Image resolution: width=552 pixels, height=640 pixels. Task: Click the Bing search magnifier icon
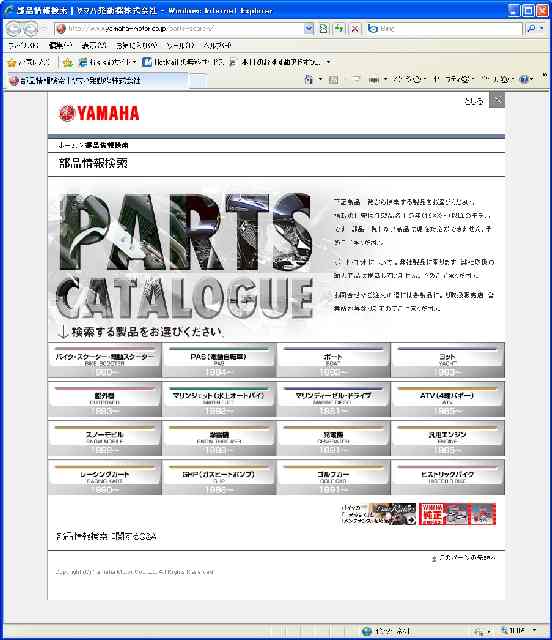pyautogui.click(x=531, y=28)
